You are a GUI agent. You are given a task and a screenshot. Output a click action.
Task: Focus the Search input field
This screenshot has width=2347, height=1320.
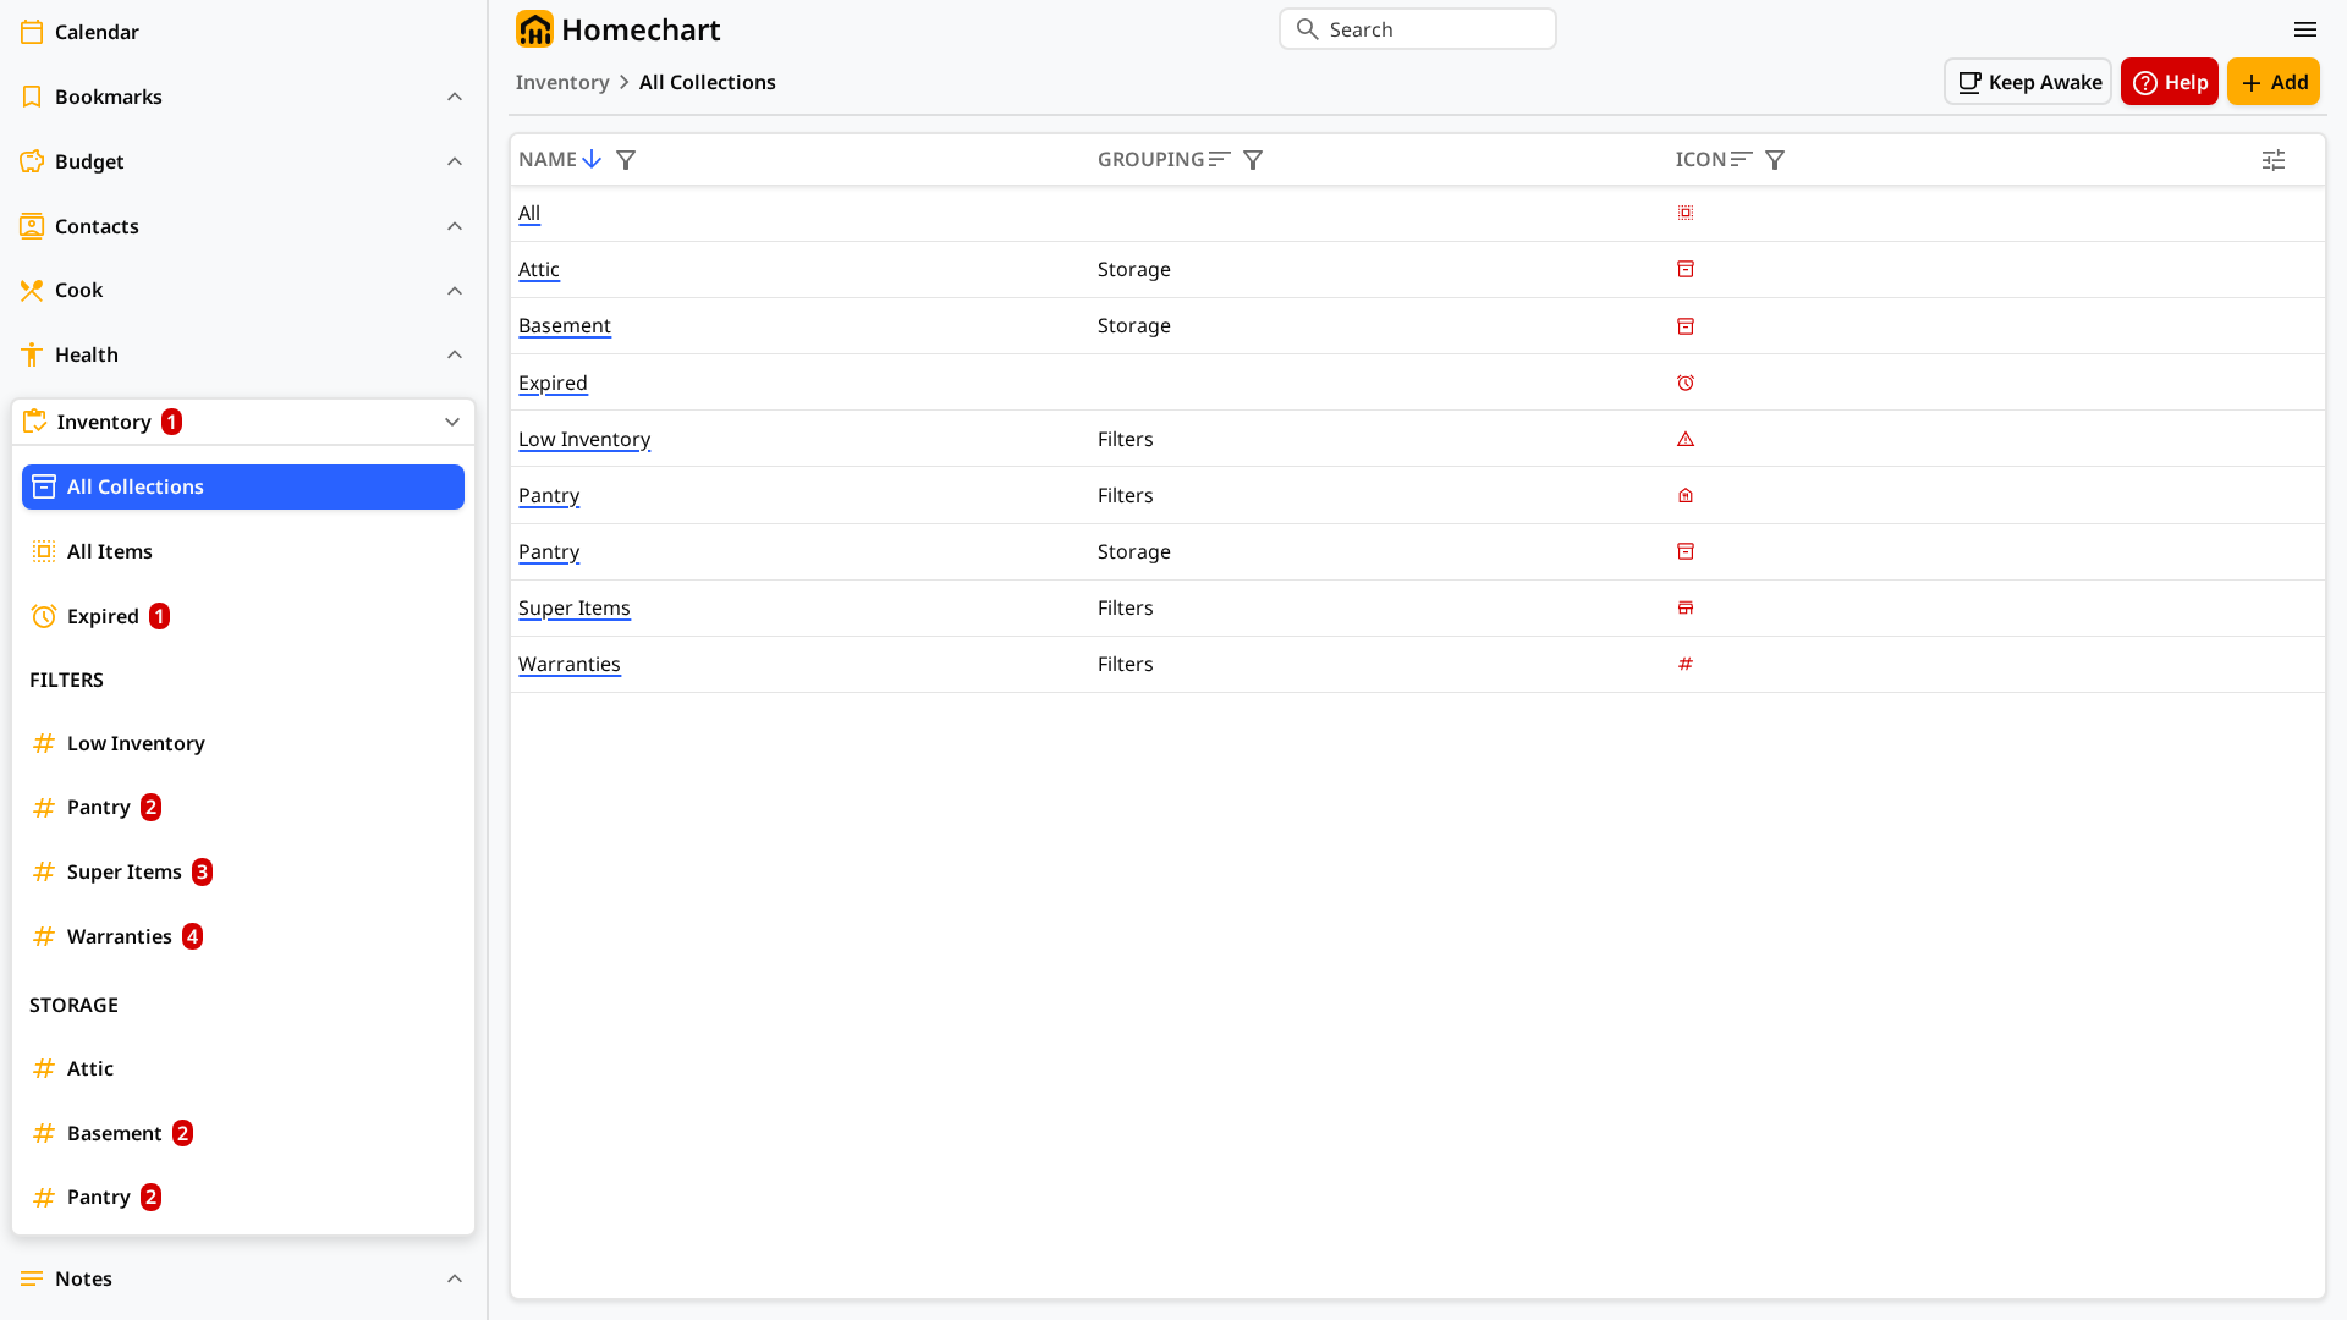(x=1417, y=30)
